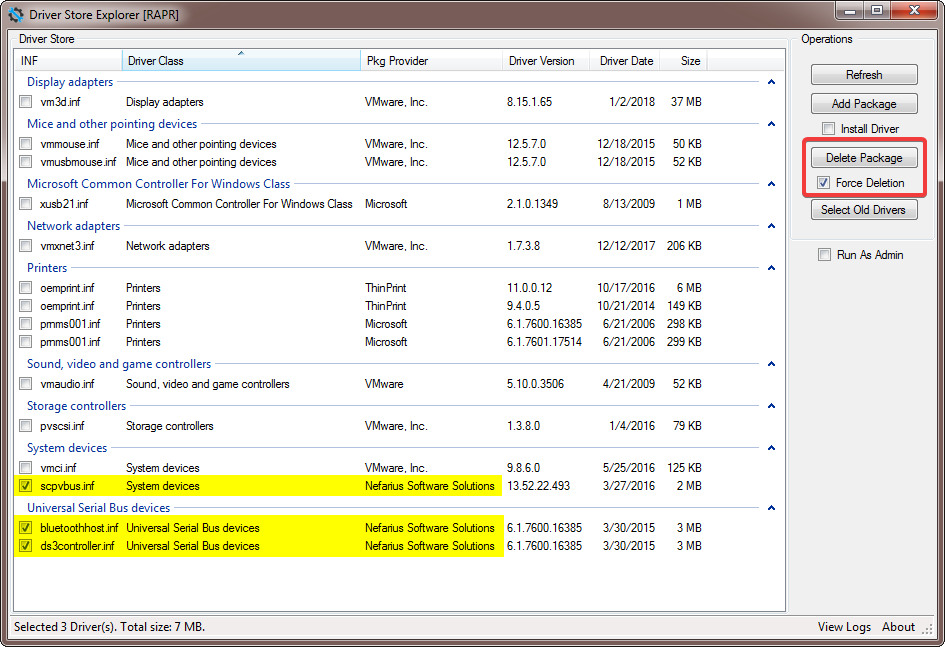The width and height of the screenshot is (945, 647).
Task: Click driver date 3/27/2016
Action: tap(629, 486)
